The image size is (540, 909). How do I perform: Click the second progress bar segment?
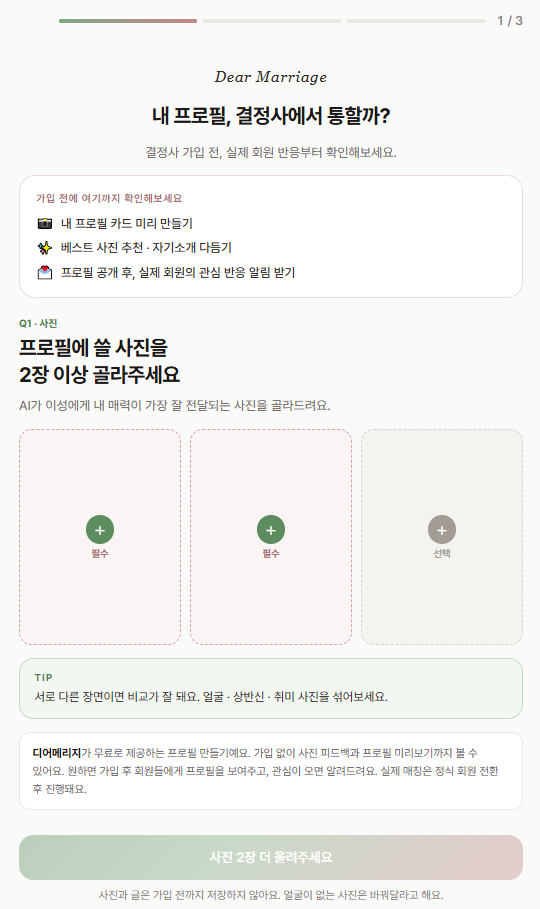click(272, 21)
